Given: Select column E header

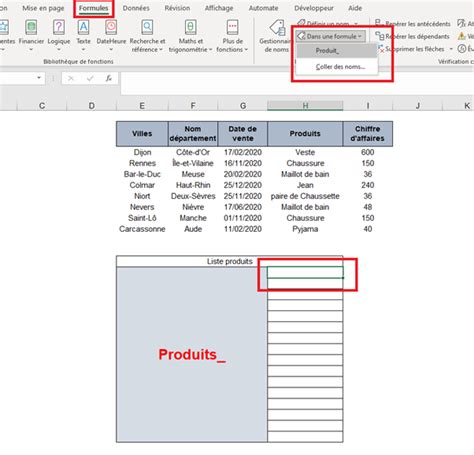Looking at the screenshot, I should pyautogui.click(x=142, y=106).
